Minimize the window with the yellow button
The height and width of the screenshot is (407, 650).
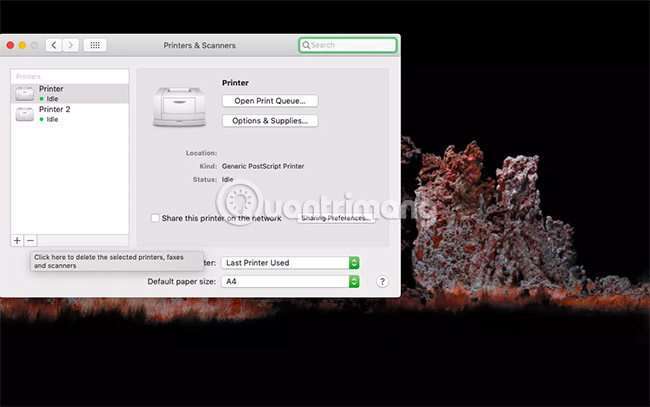coord(22,45)
